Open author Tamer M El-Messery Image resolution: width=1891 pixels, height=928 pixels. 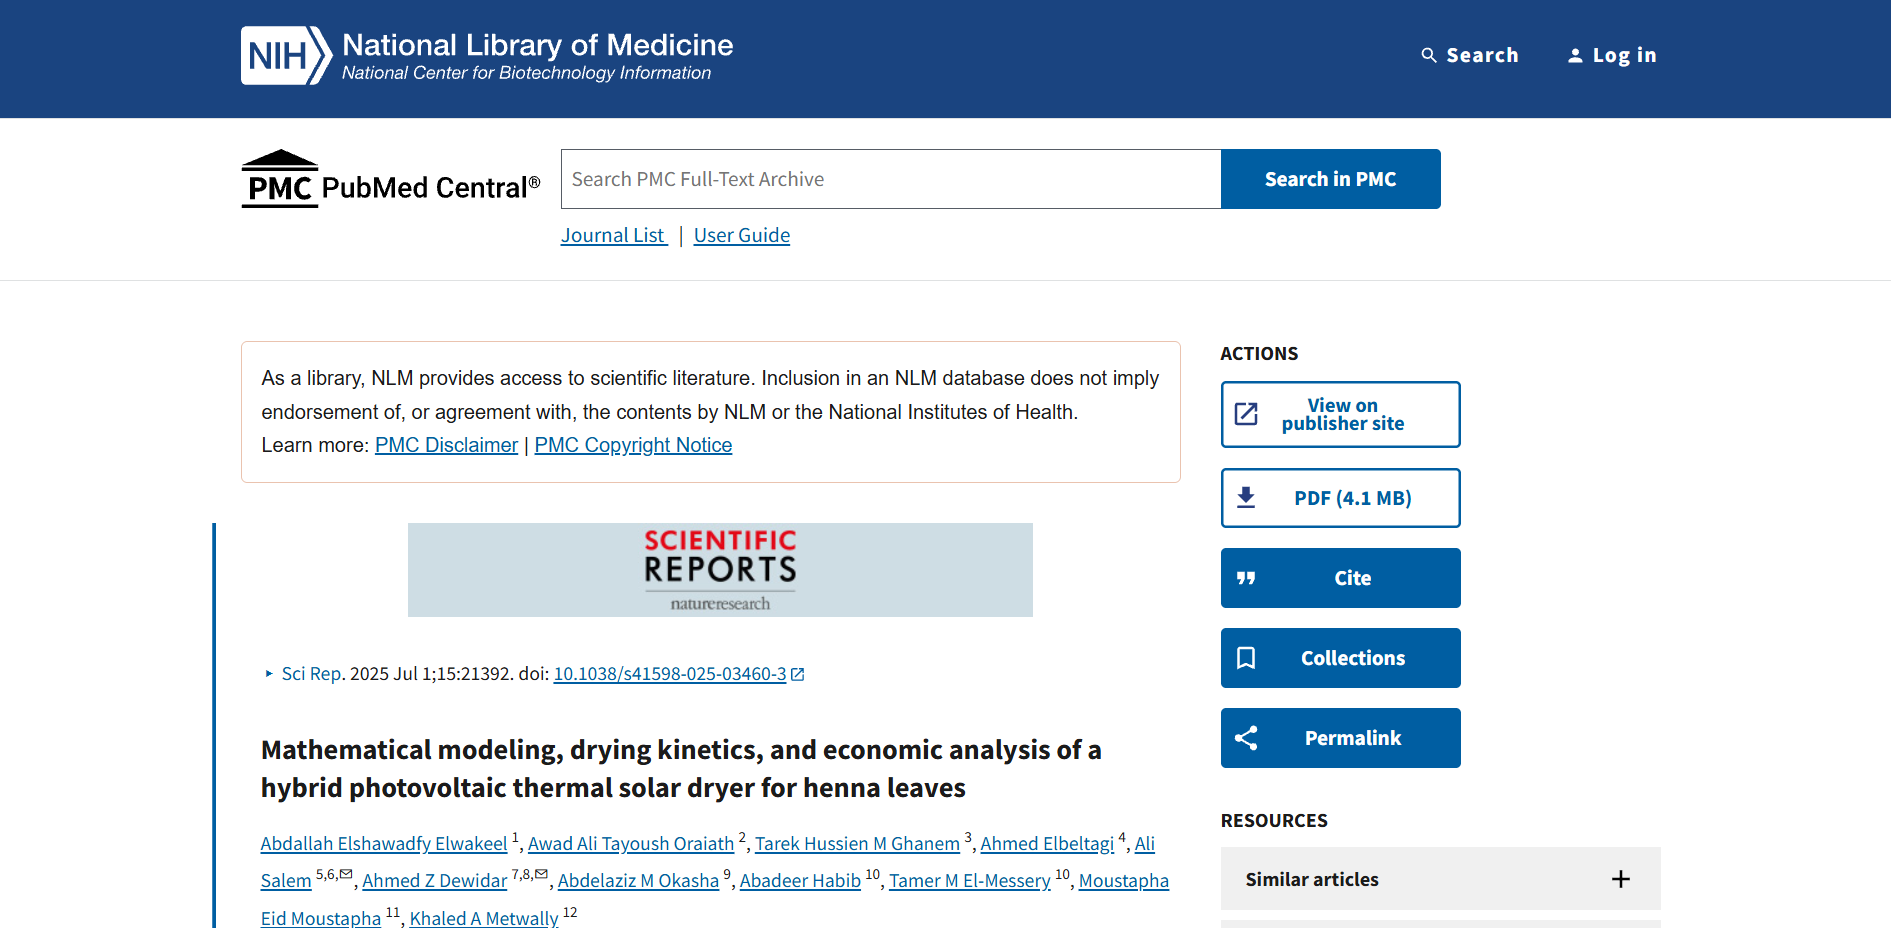click(970, 881)
